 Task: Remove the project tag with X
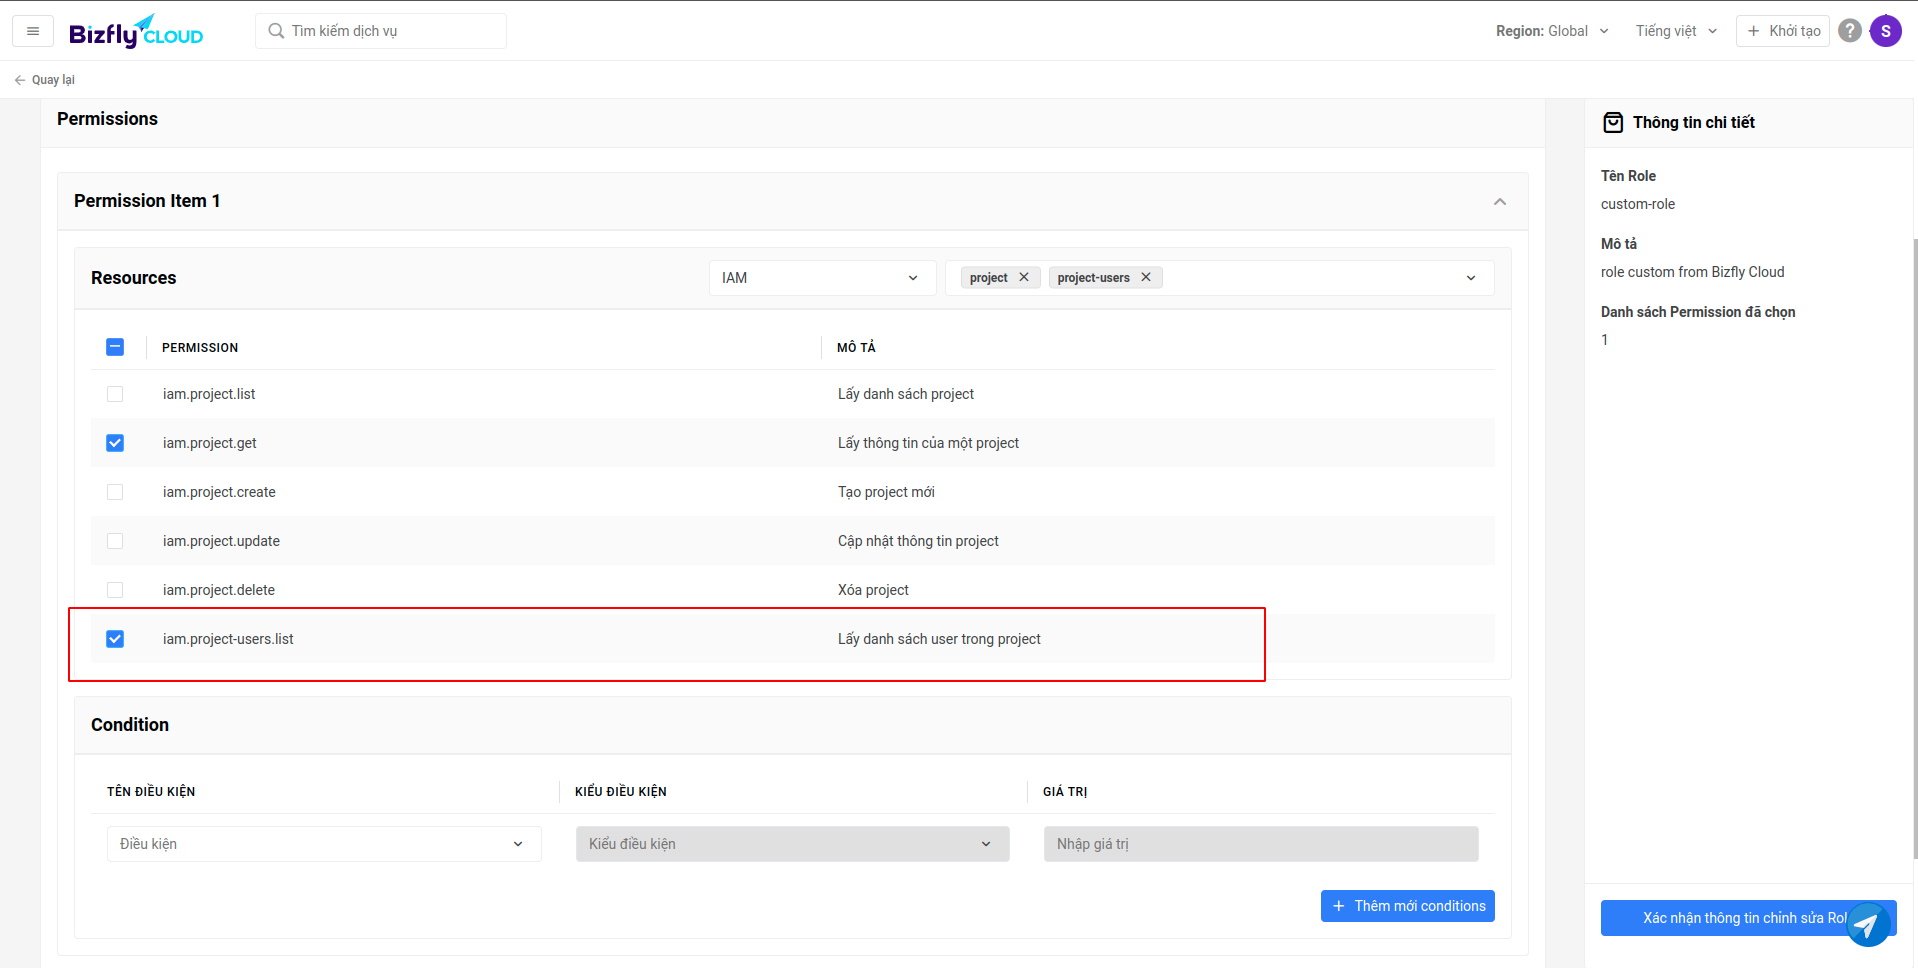1024,278
